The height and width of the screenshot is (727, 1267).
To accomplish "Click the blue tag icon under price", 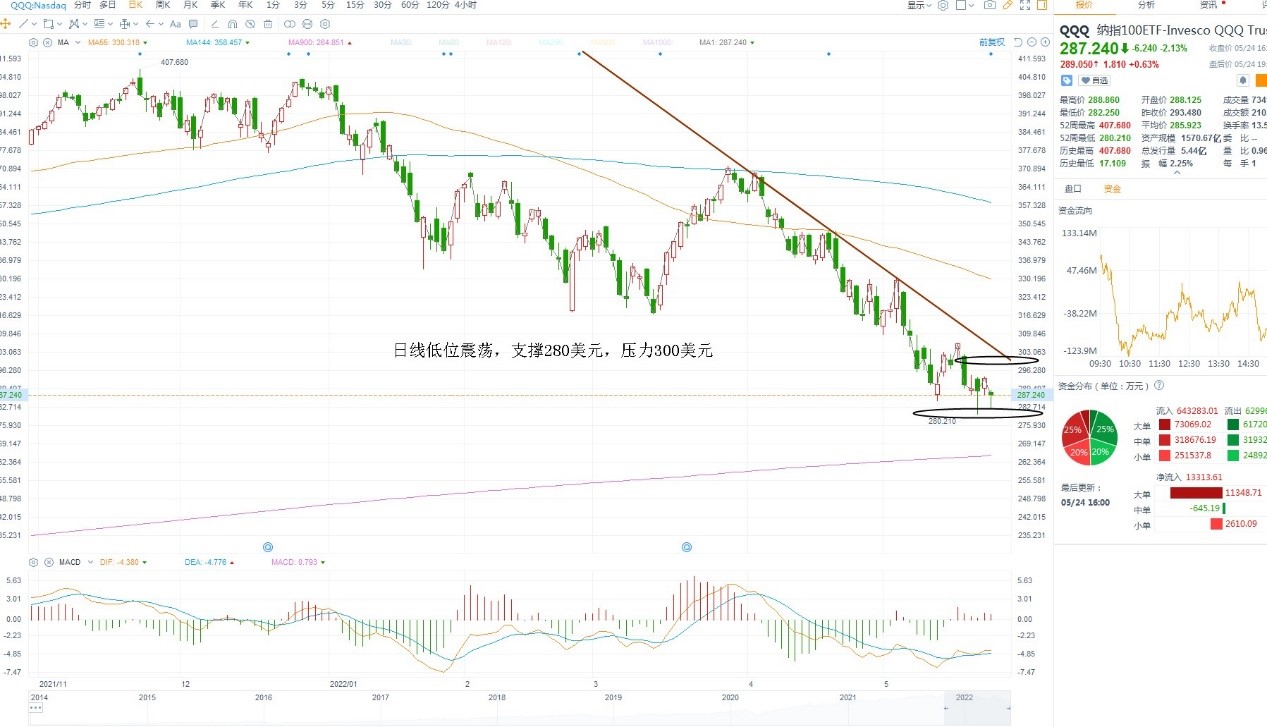I will point(1066,80).
